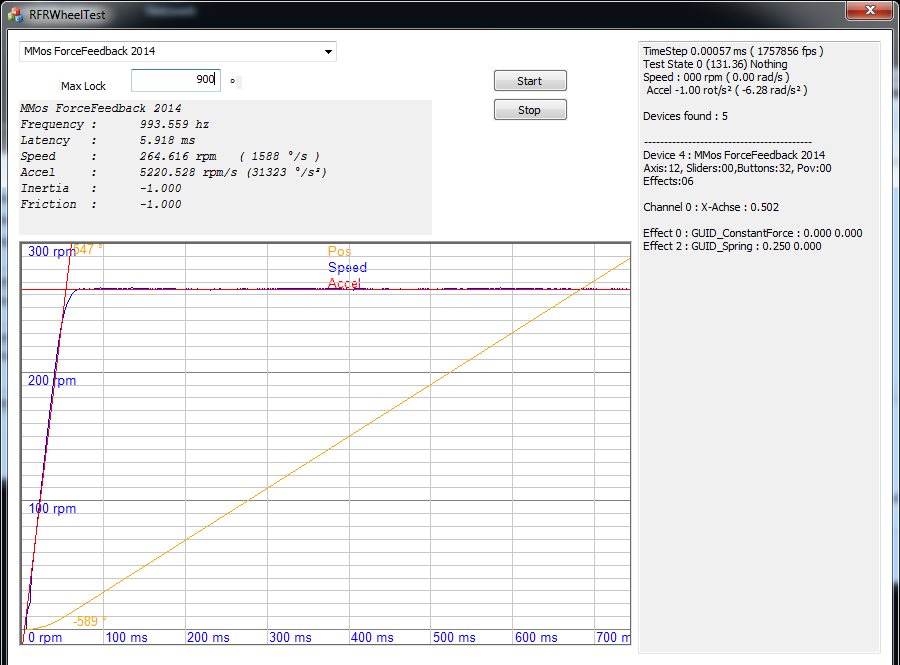The image size is (900, 665).
Task: Click the Pos legend label in graph
Action: (x=340, y=251)
